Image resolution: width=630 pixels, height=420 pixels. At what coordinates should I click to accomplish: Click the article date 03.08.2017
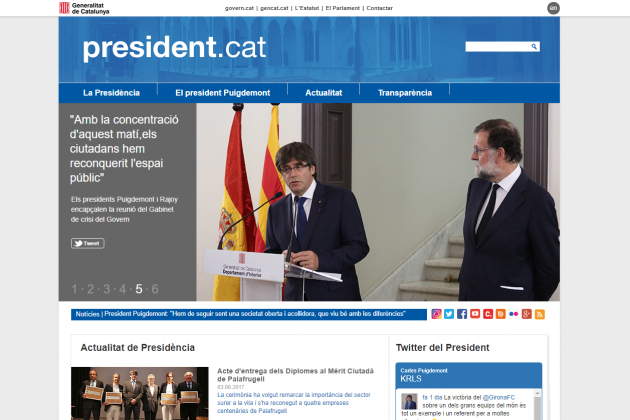(x=231, y=387)
